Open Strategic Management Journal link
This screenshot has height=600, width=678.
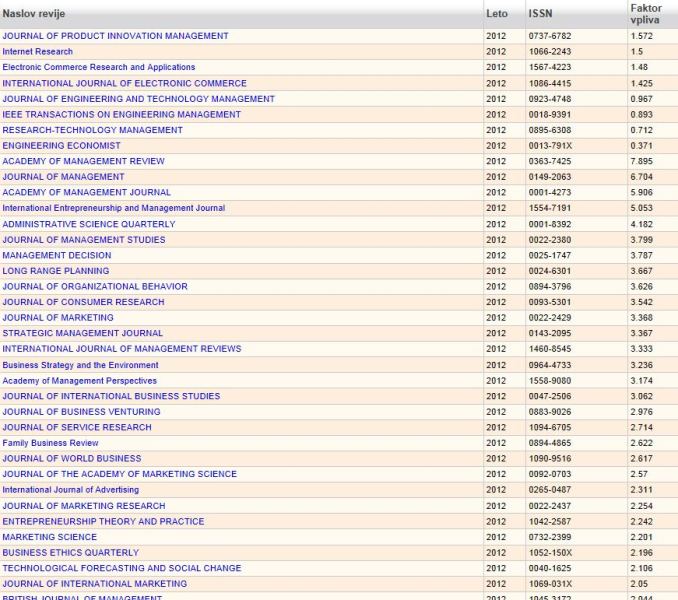click(x=82, y=333)
